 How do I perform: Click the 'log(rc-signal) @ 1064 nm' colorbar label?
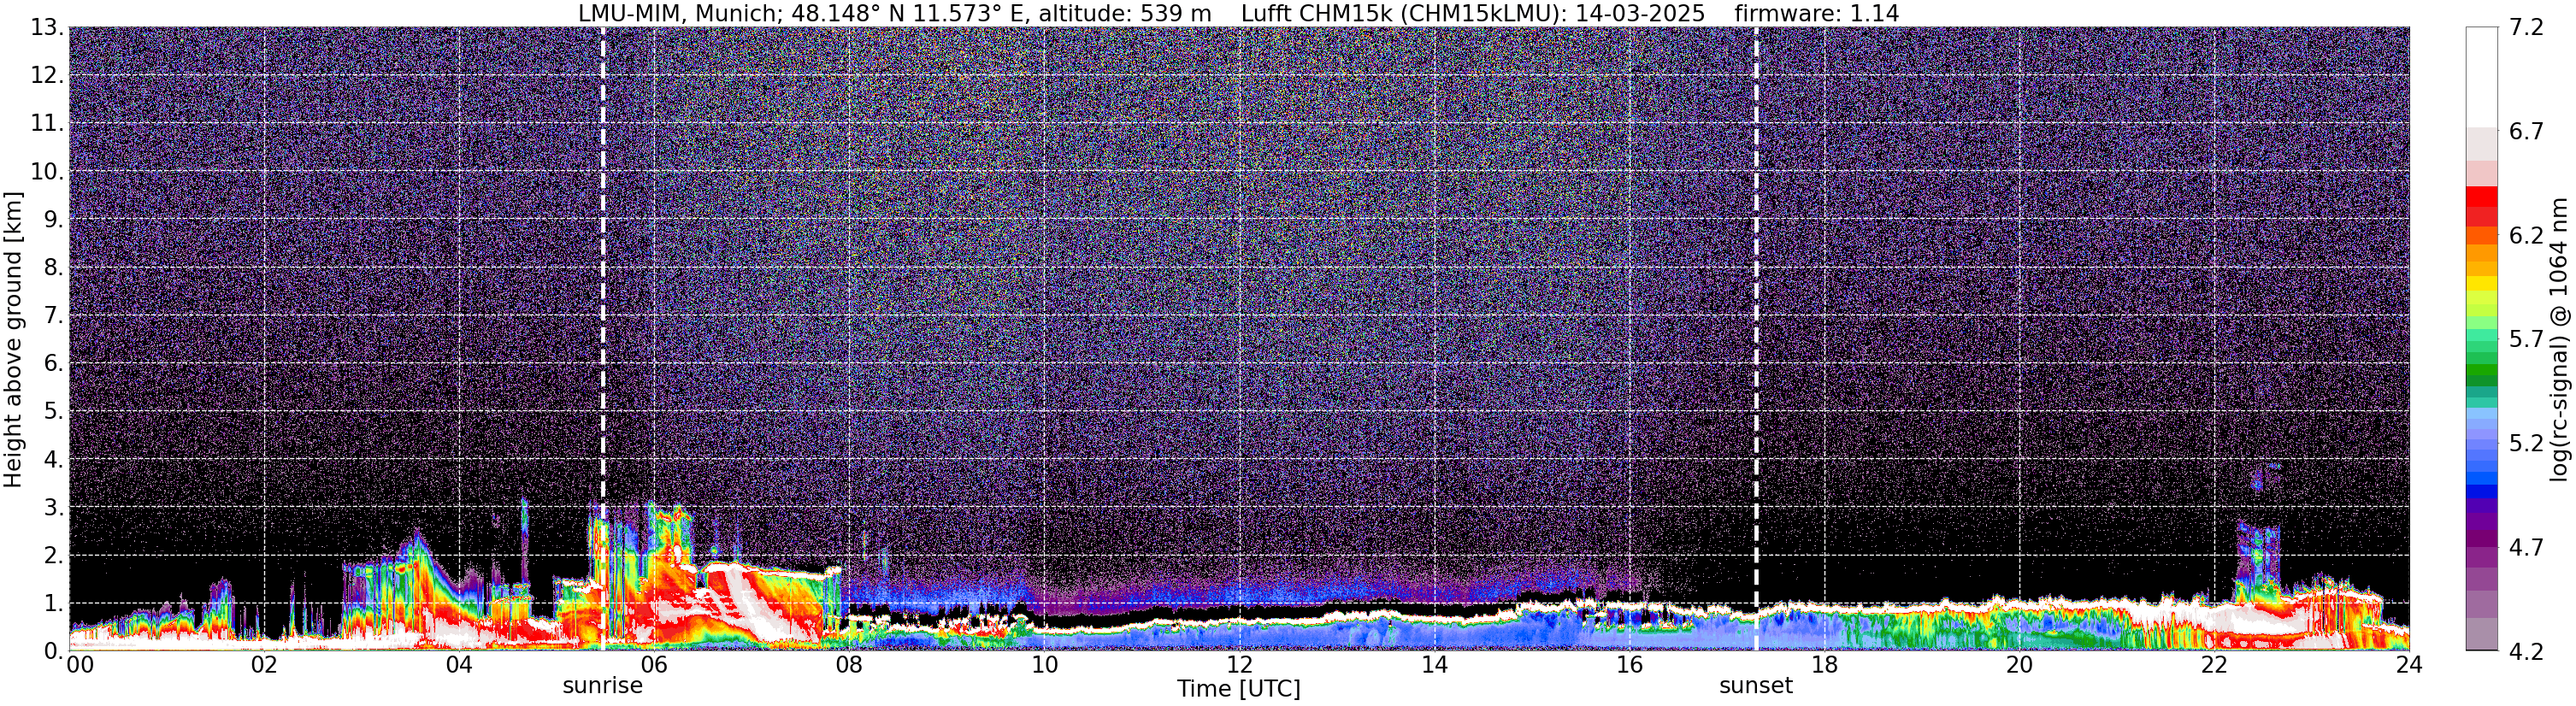pos(2558,339)
